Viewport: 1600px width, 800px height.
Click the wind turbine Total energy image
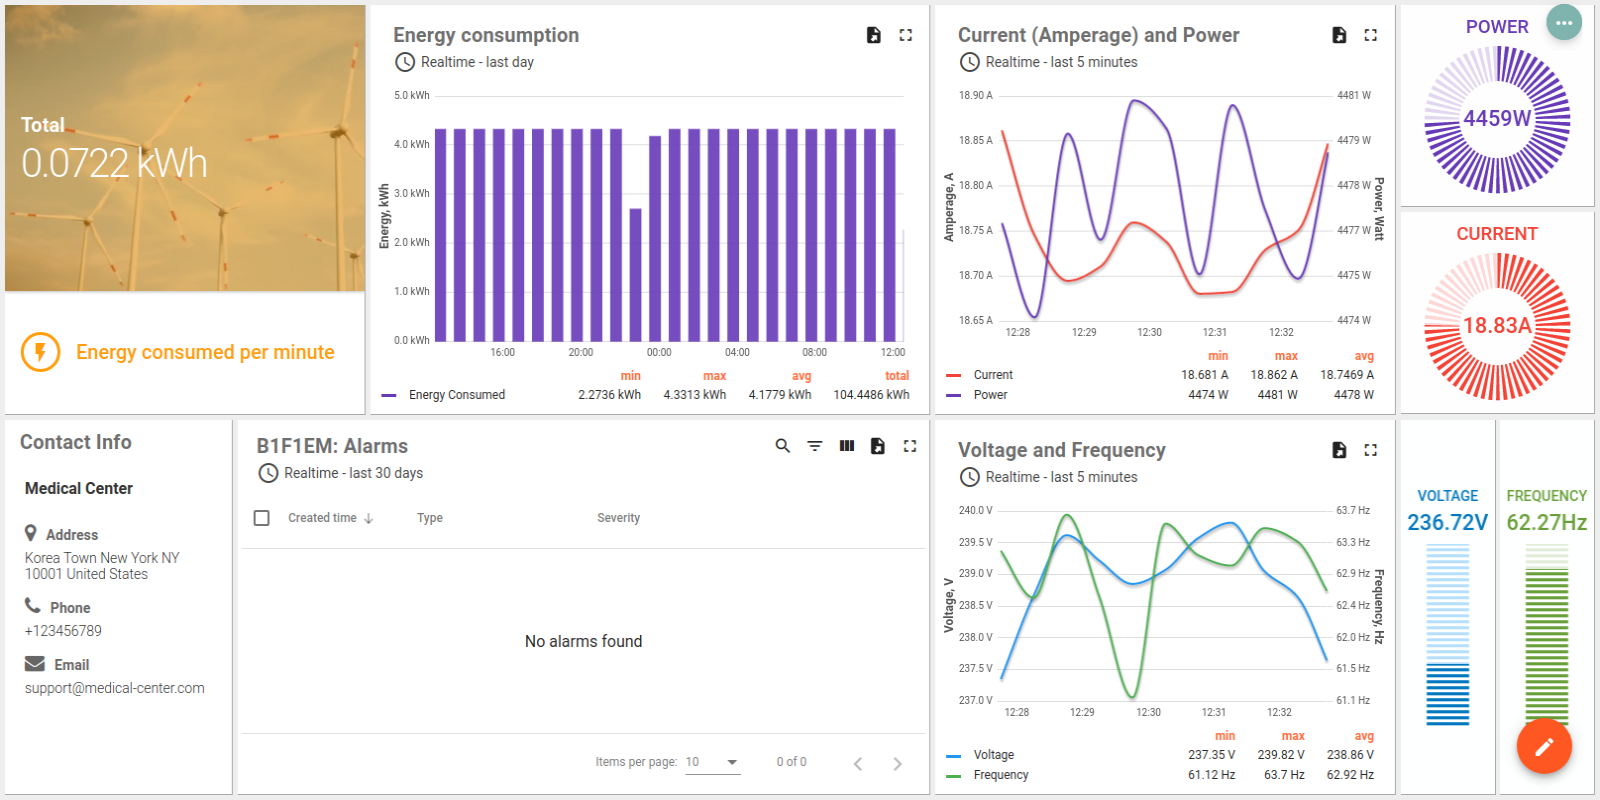[185, 148]
